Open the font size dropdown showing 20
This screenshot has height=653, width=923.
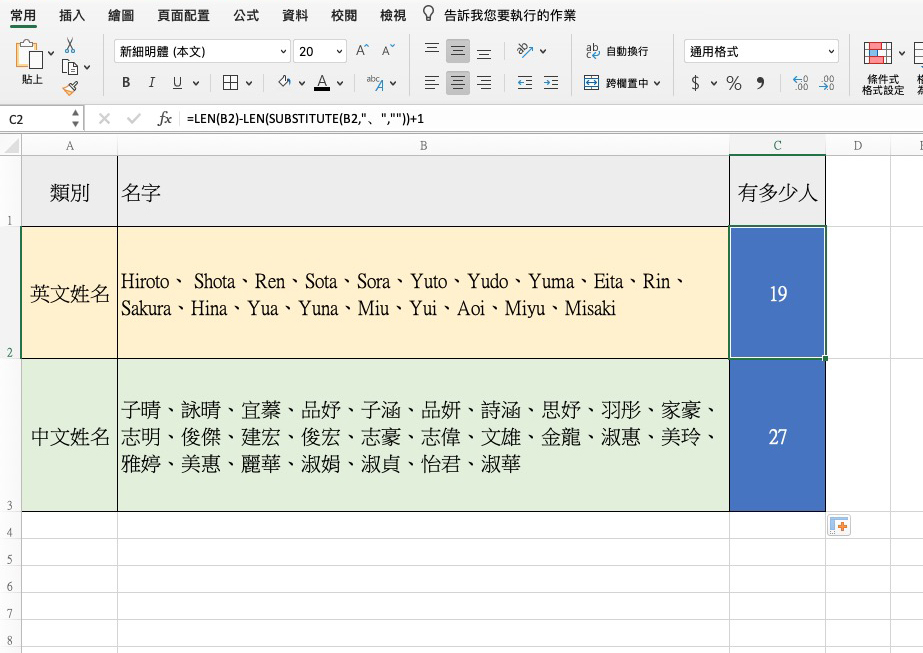coord(319,50)
